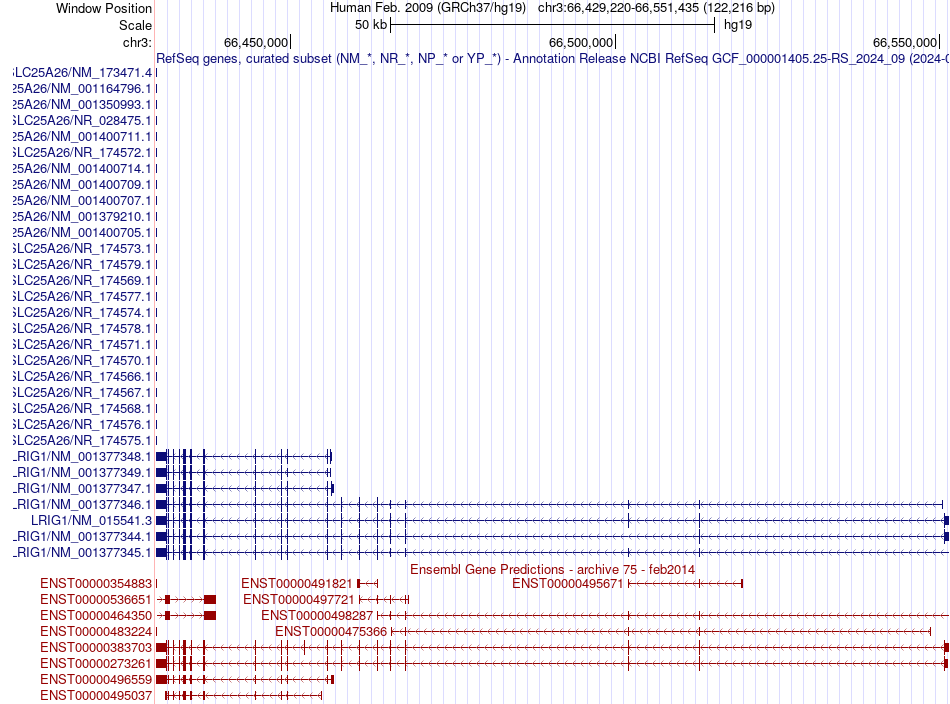Click the 66,550,000 ruler position
Viewport: 950px width, 704px height.
point(905,42)
